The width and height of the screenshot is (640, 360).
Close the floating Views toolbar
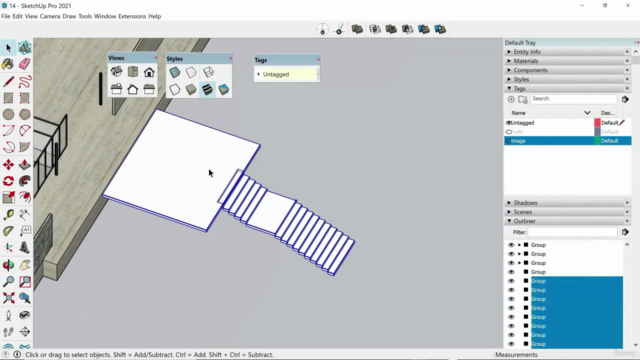[x=156, y=58]
